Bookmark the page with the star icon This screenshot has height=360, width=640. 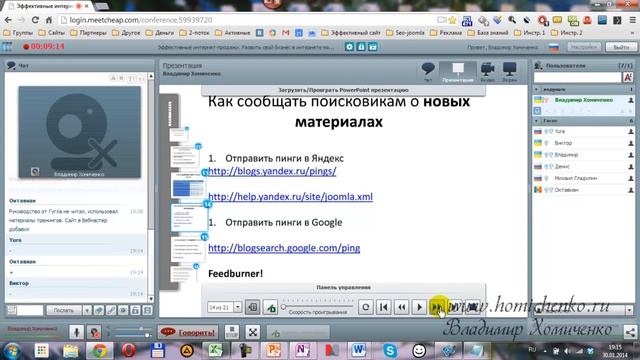coord(452,20)
